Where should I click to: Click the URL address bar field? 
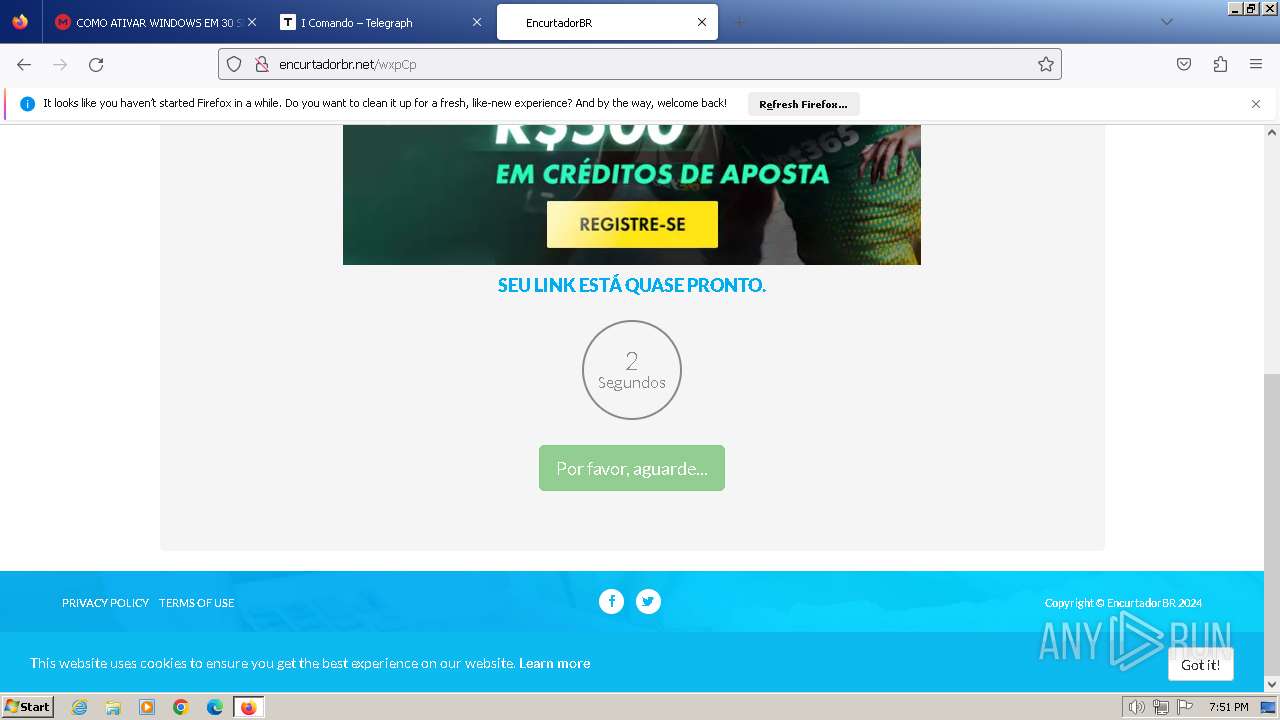click(x=640, y=64)
